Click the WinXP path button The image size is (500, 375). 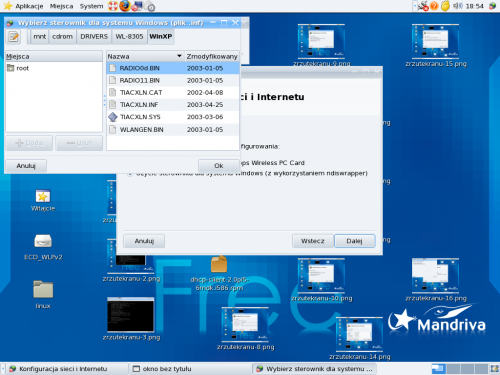pyautogui.click(x=161, y=36)
